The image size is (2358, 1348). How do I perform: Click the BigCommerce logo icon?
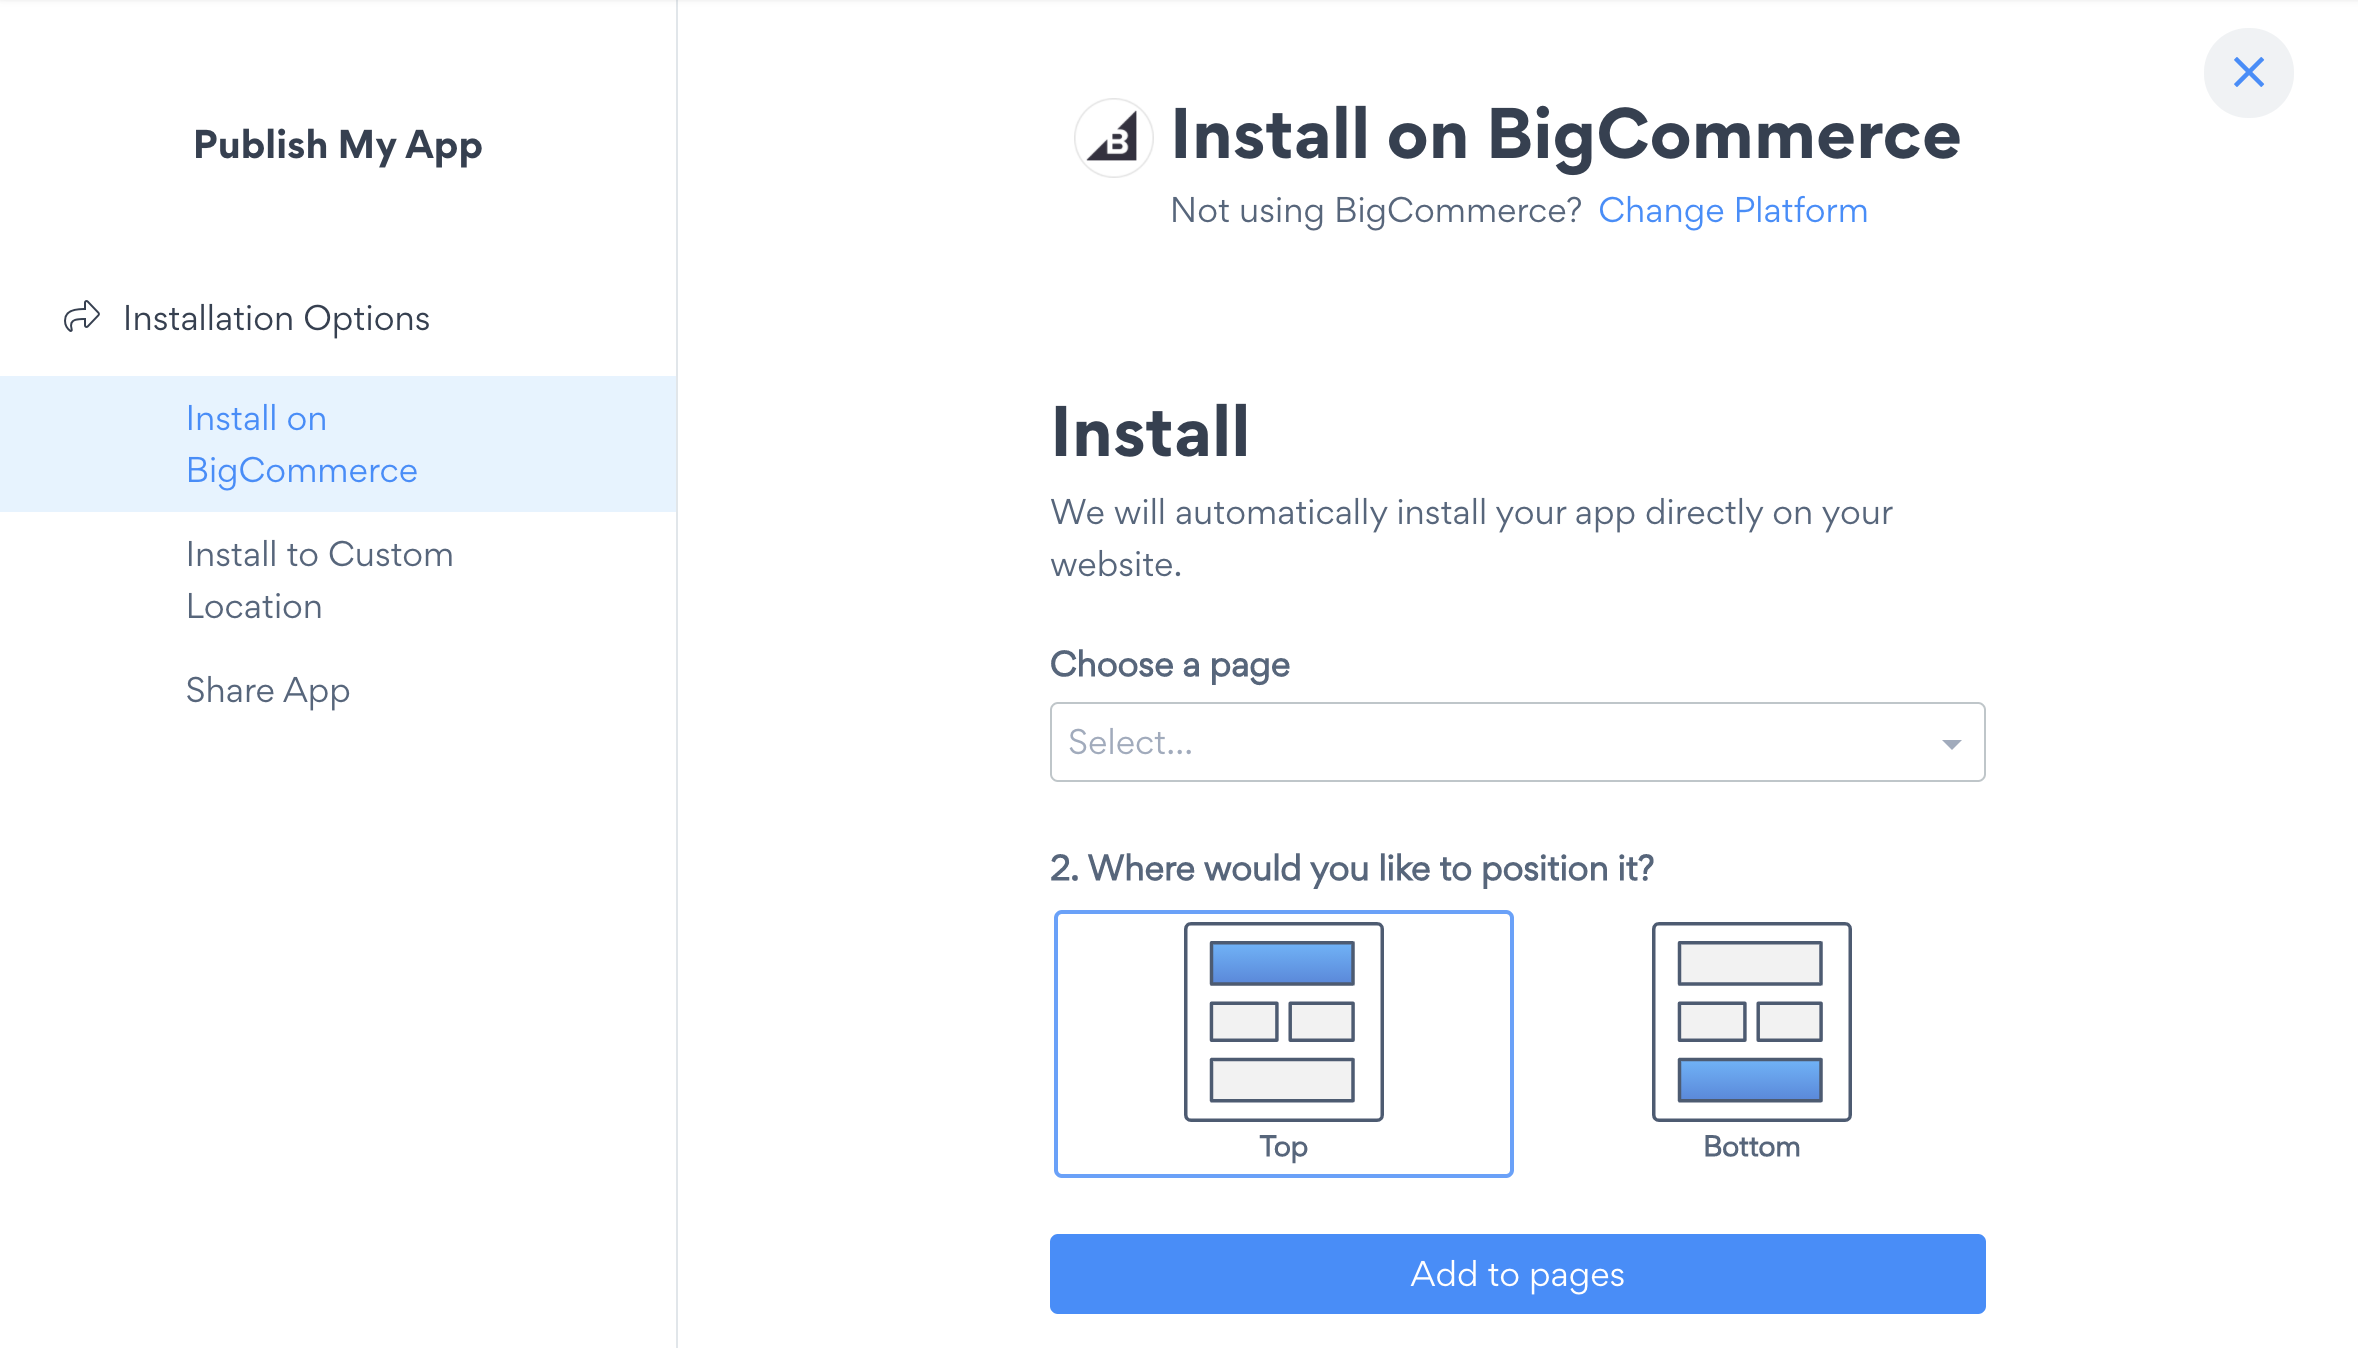click(1113, 138)
